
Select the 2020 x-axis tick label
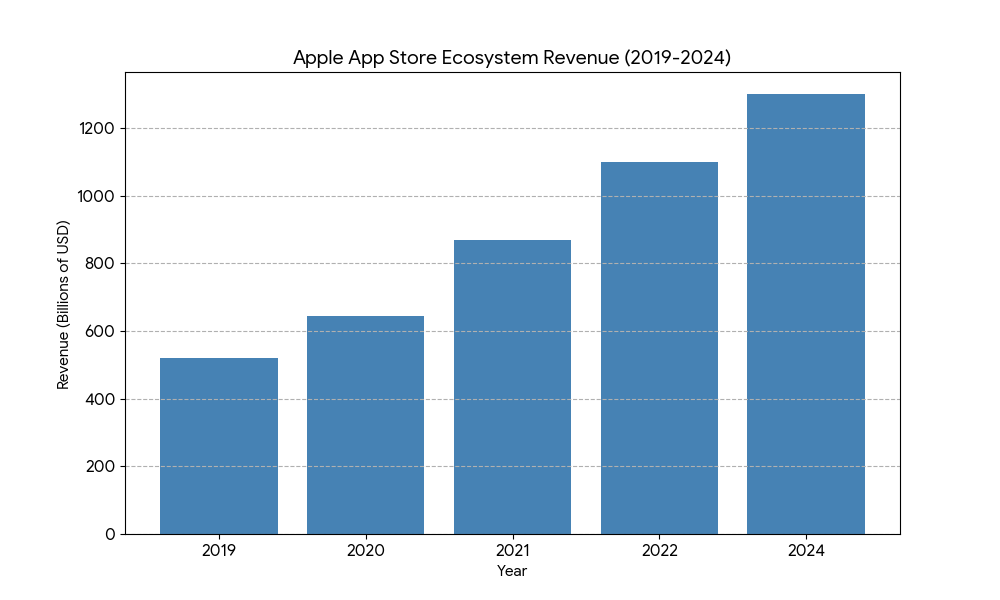click(365, 550)
